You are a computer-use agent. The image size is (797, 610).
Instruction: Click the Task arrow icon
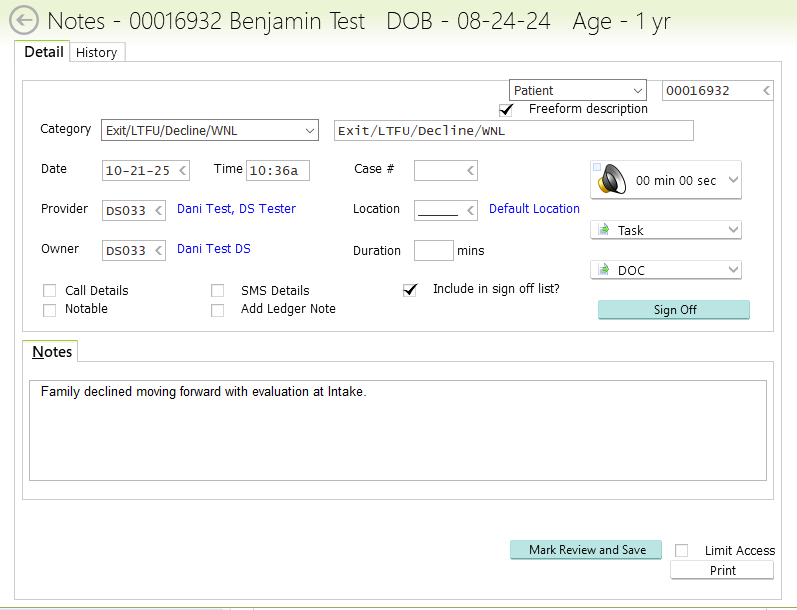[x=603, y=230]
